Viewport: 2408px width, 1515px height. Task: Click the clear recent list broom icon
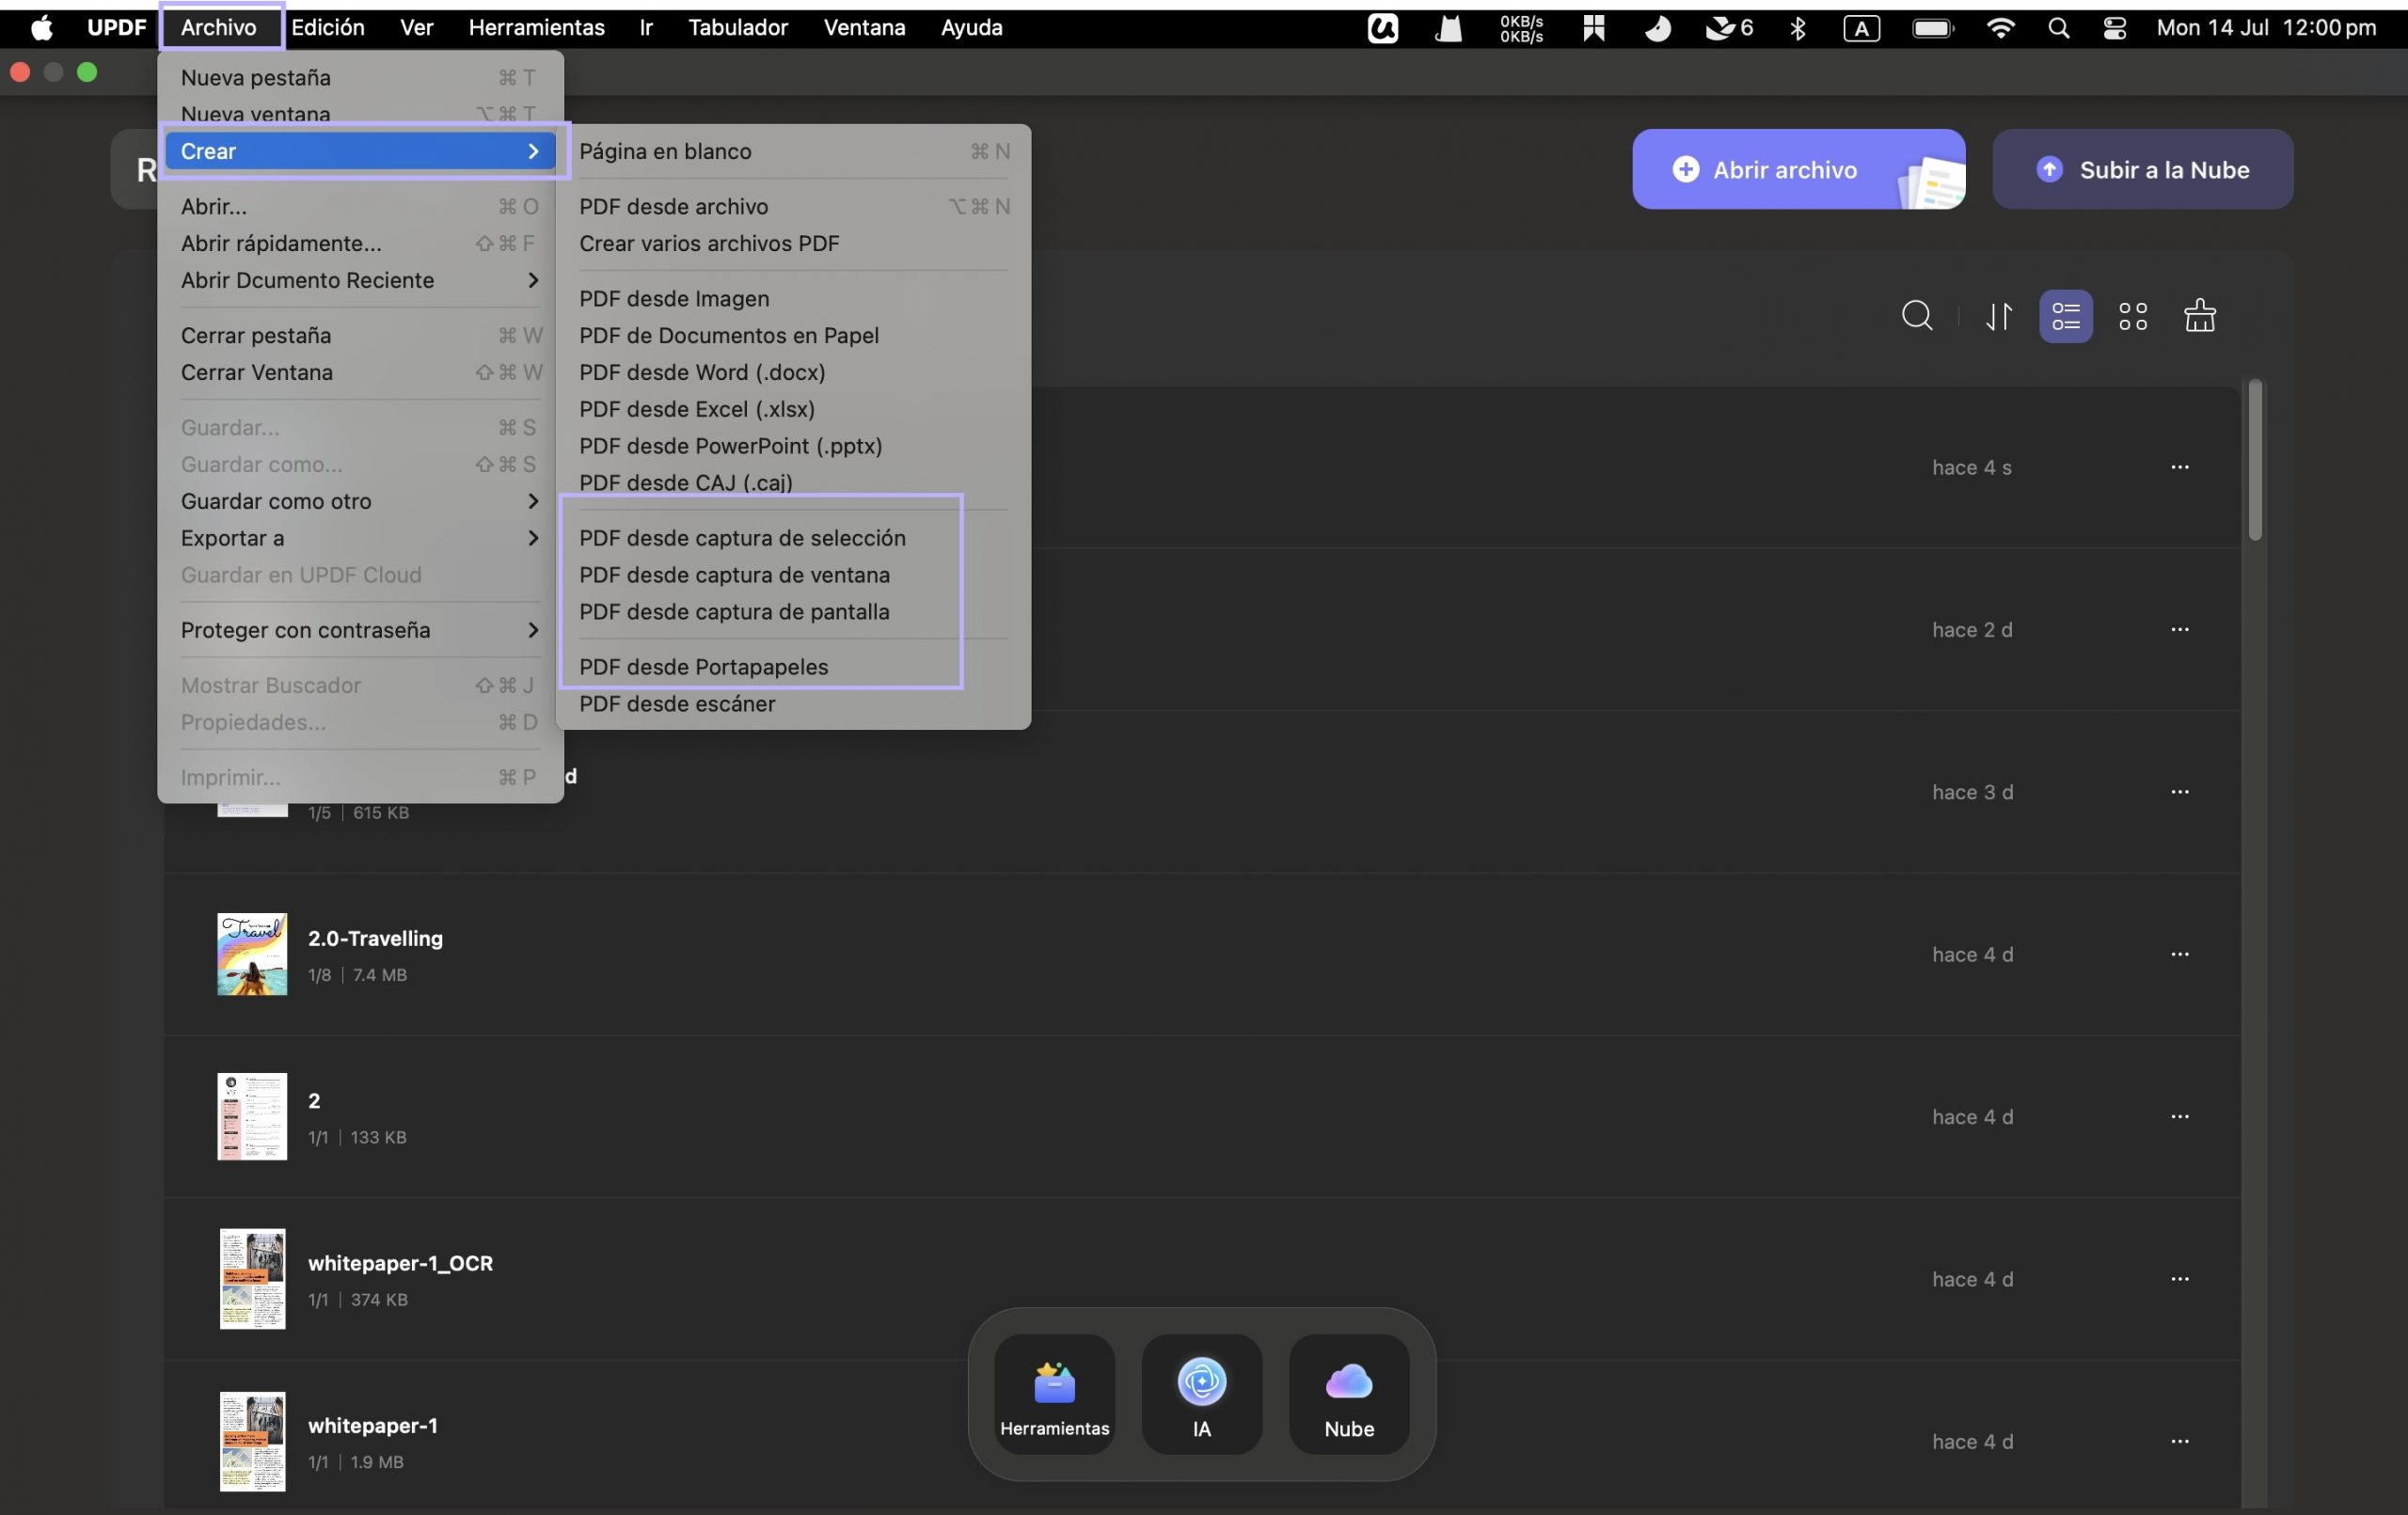(x=2199, y=316)
